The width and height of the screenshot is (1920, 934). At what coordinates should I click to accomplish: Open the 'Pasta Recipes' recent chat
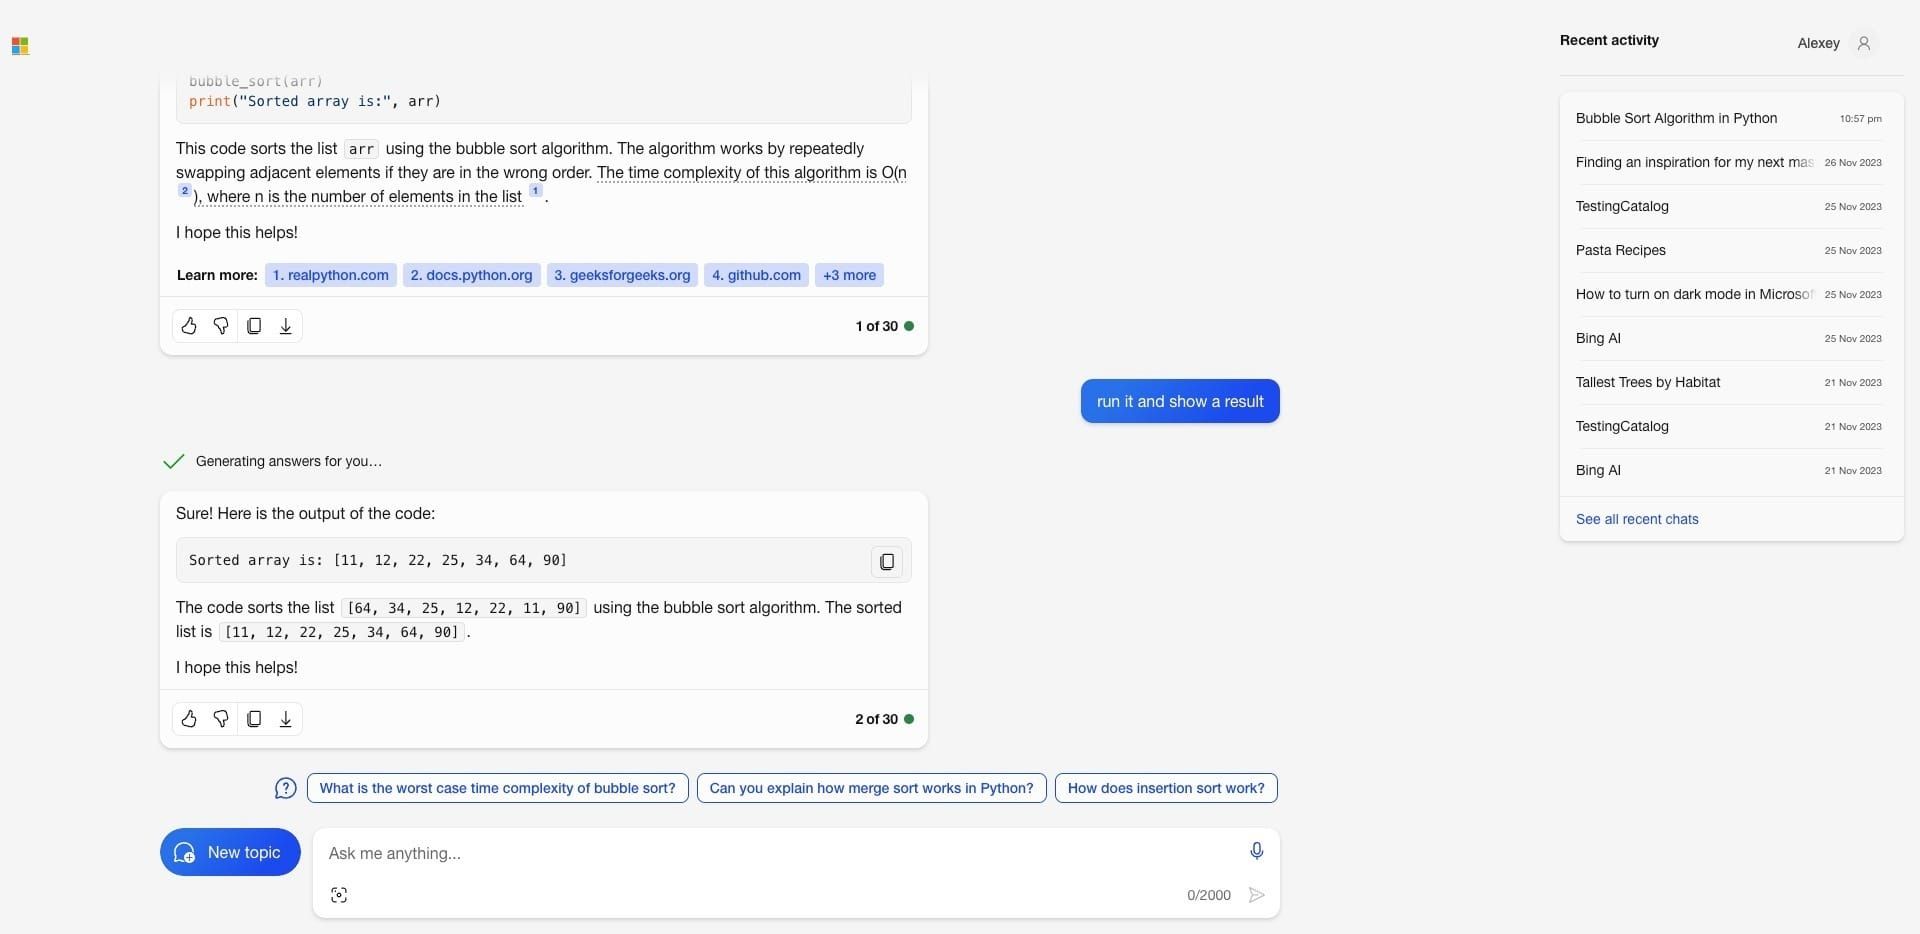(x=1620, y=250)
